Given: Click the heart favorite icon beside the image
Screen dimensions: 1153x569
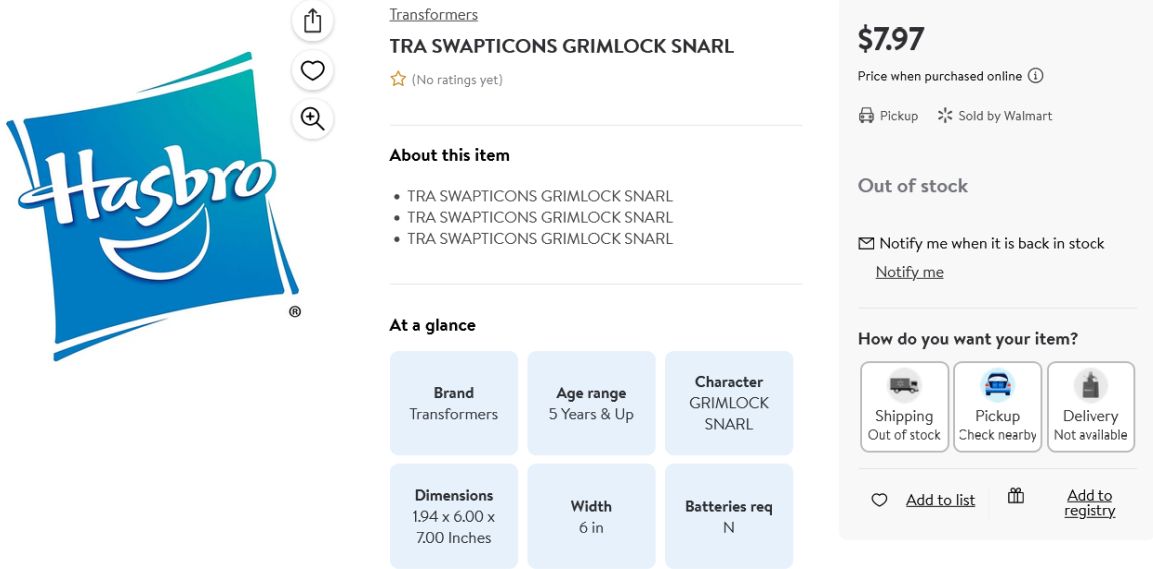Looking at the screenshot, I should click(313, 71).
